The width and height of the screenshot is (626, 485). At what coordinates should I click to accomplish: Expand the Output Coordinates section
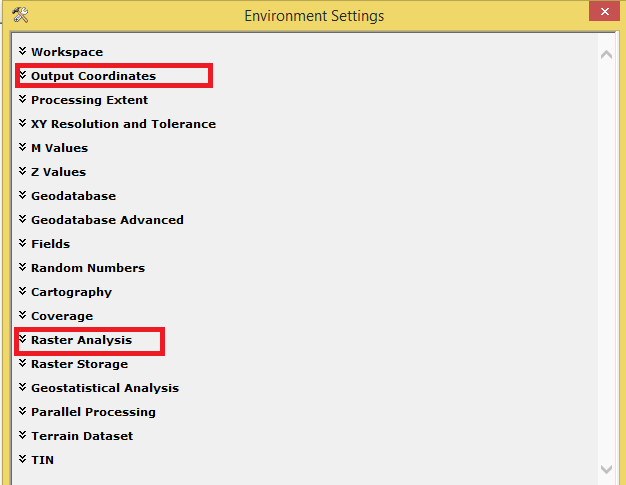pyautogui.click(x=93, y=76)
